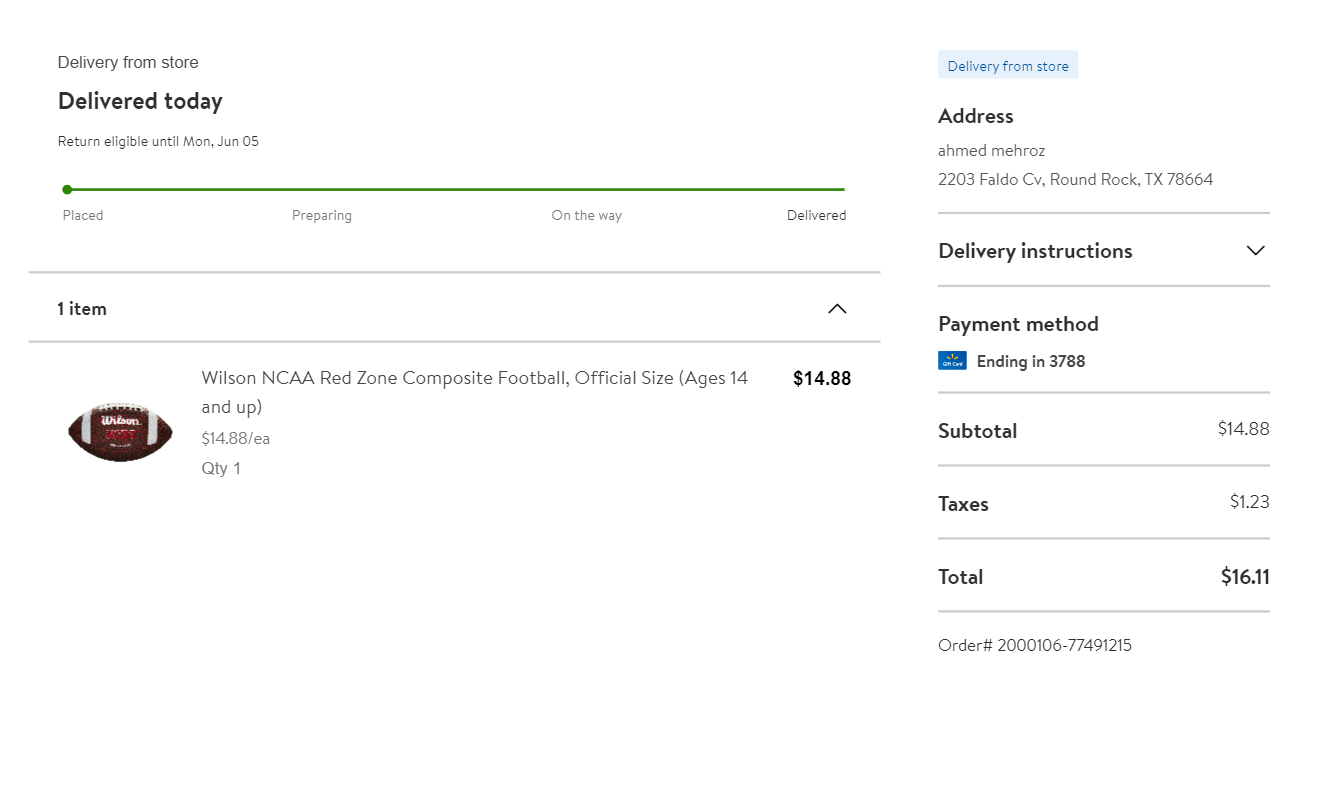
Task: Click the $14.88 item price
Action: tap(822, 378)
